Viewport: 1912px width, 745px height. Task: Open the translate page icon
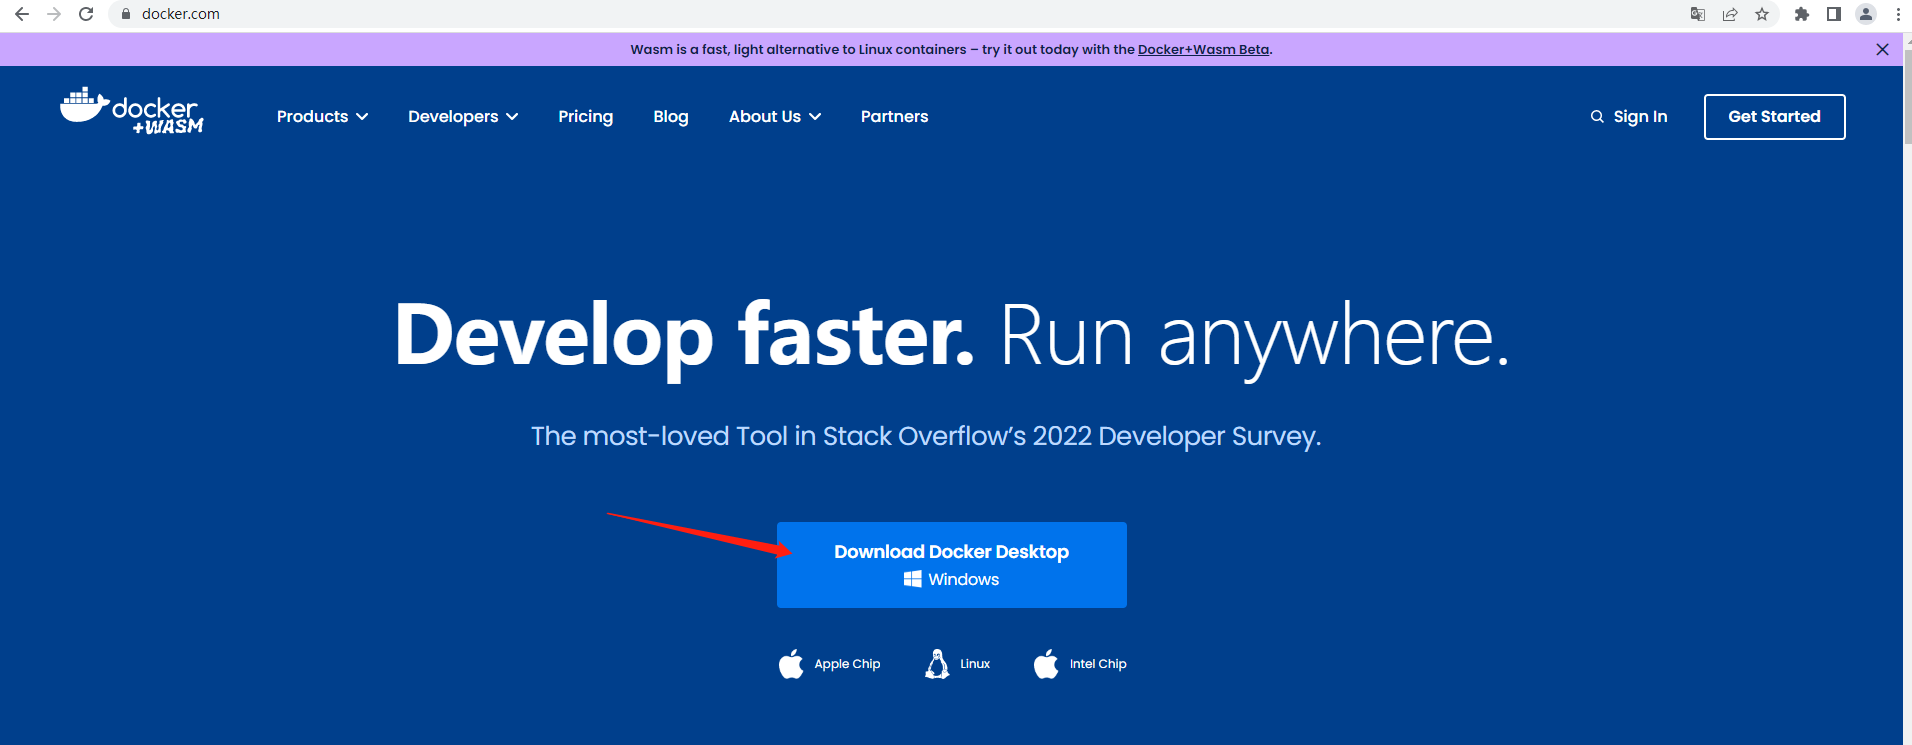click(1698, 14)
